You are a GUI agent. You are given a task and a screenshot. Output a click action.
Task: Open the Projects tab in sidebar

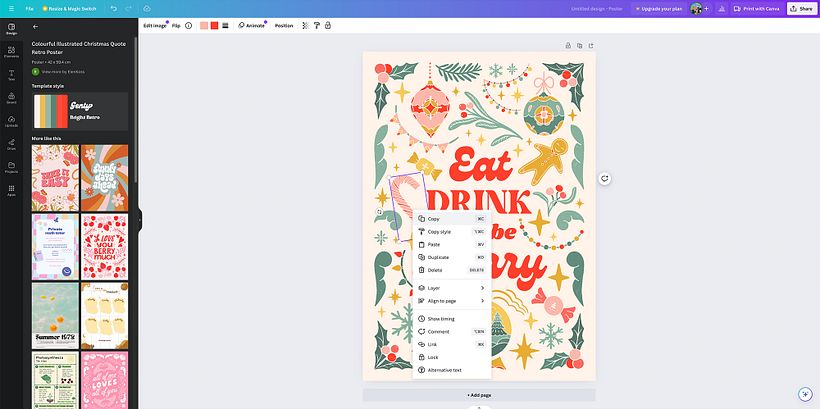coord(12,167)
